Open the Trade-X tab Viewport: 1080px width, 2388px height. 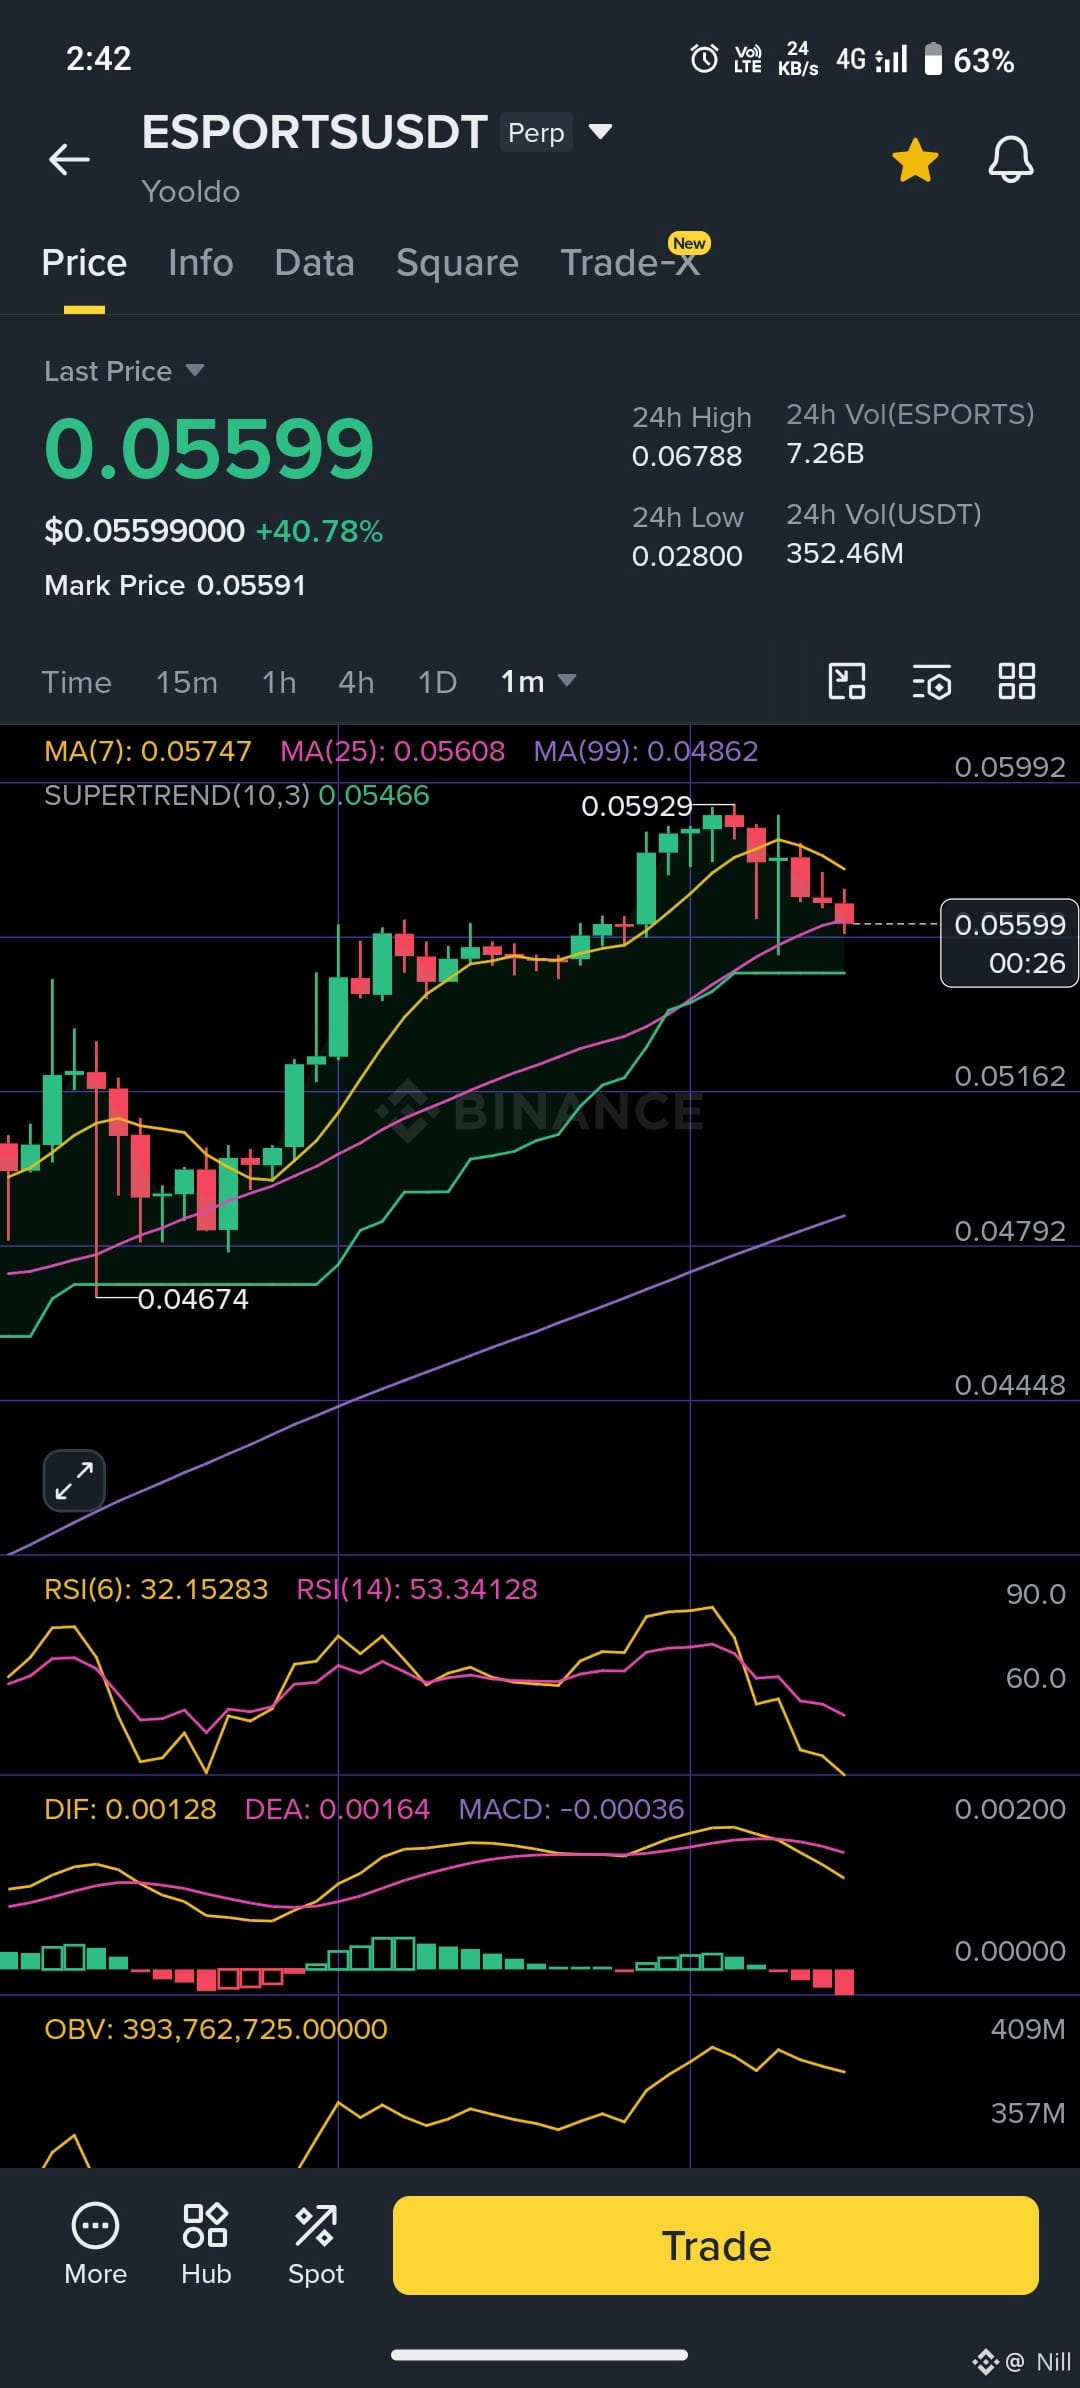(x=629, y=263)
